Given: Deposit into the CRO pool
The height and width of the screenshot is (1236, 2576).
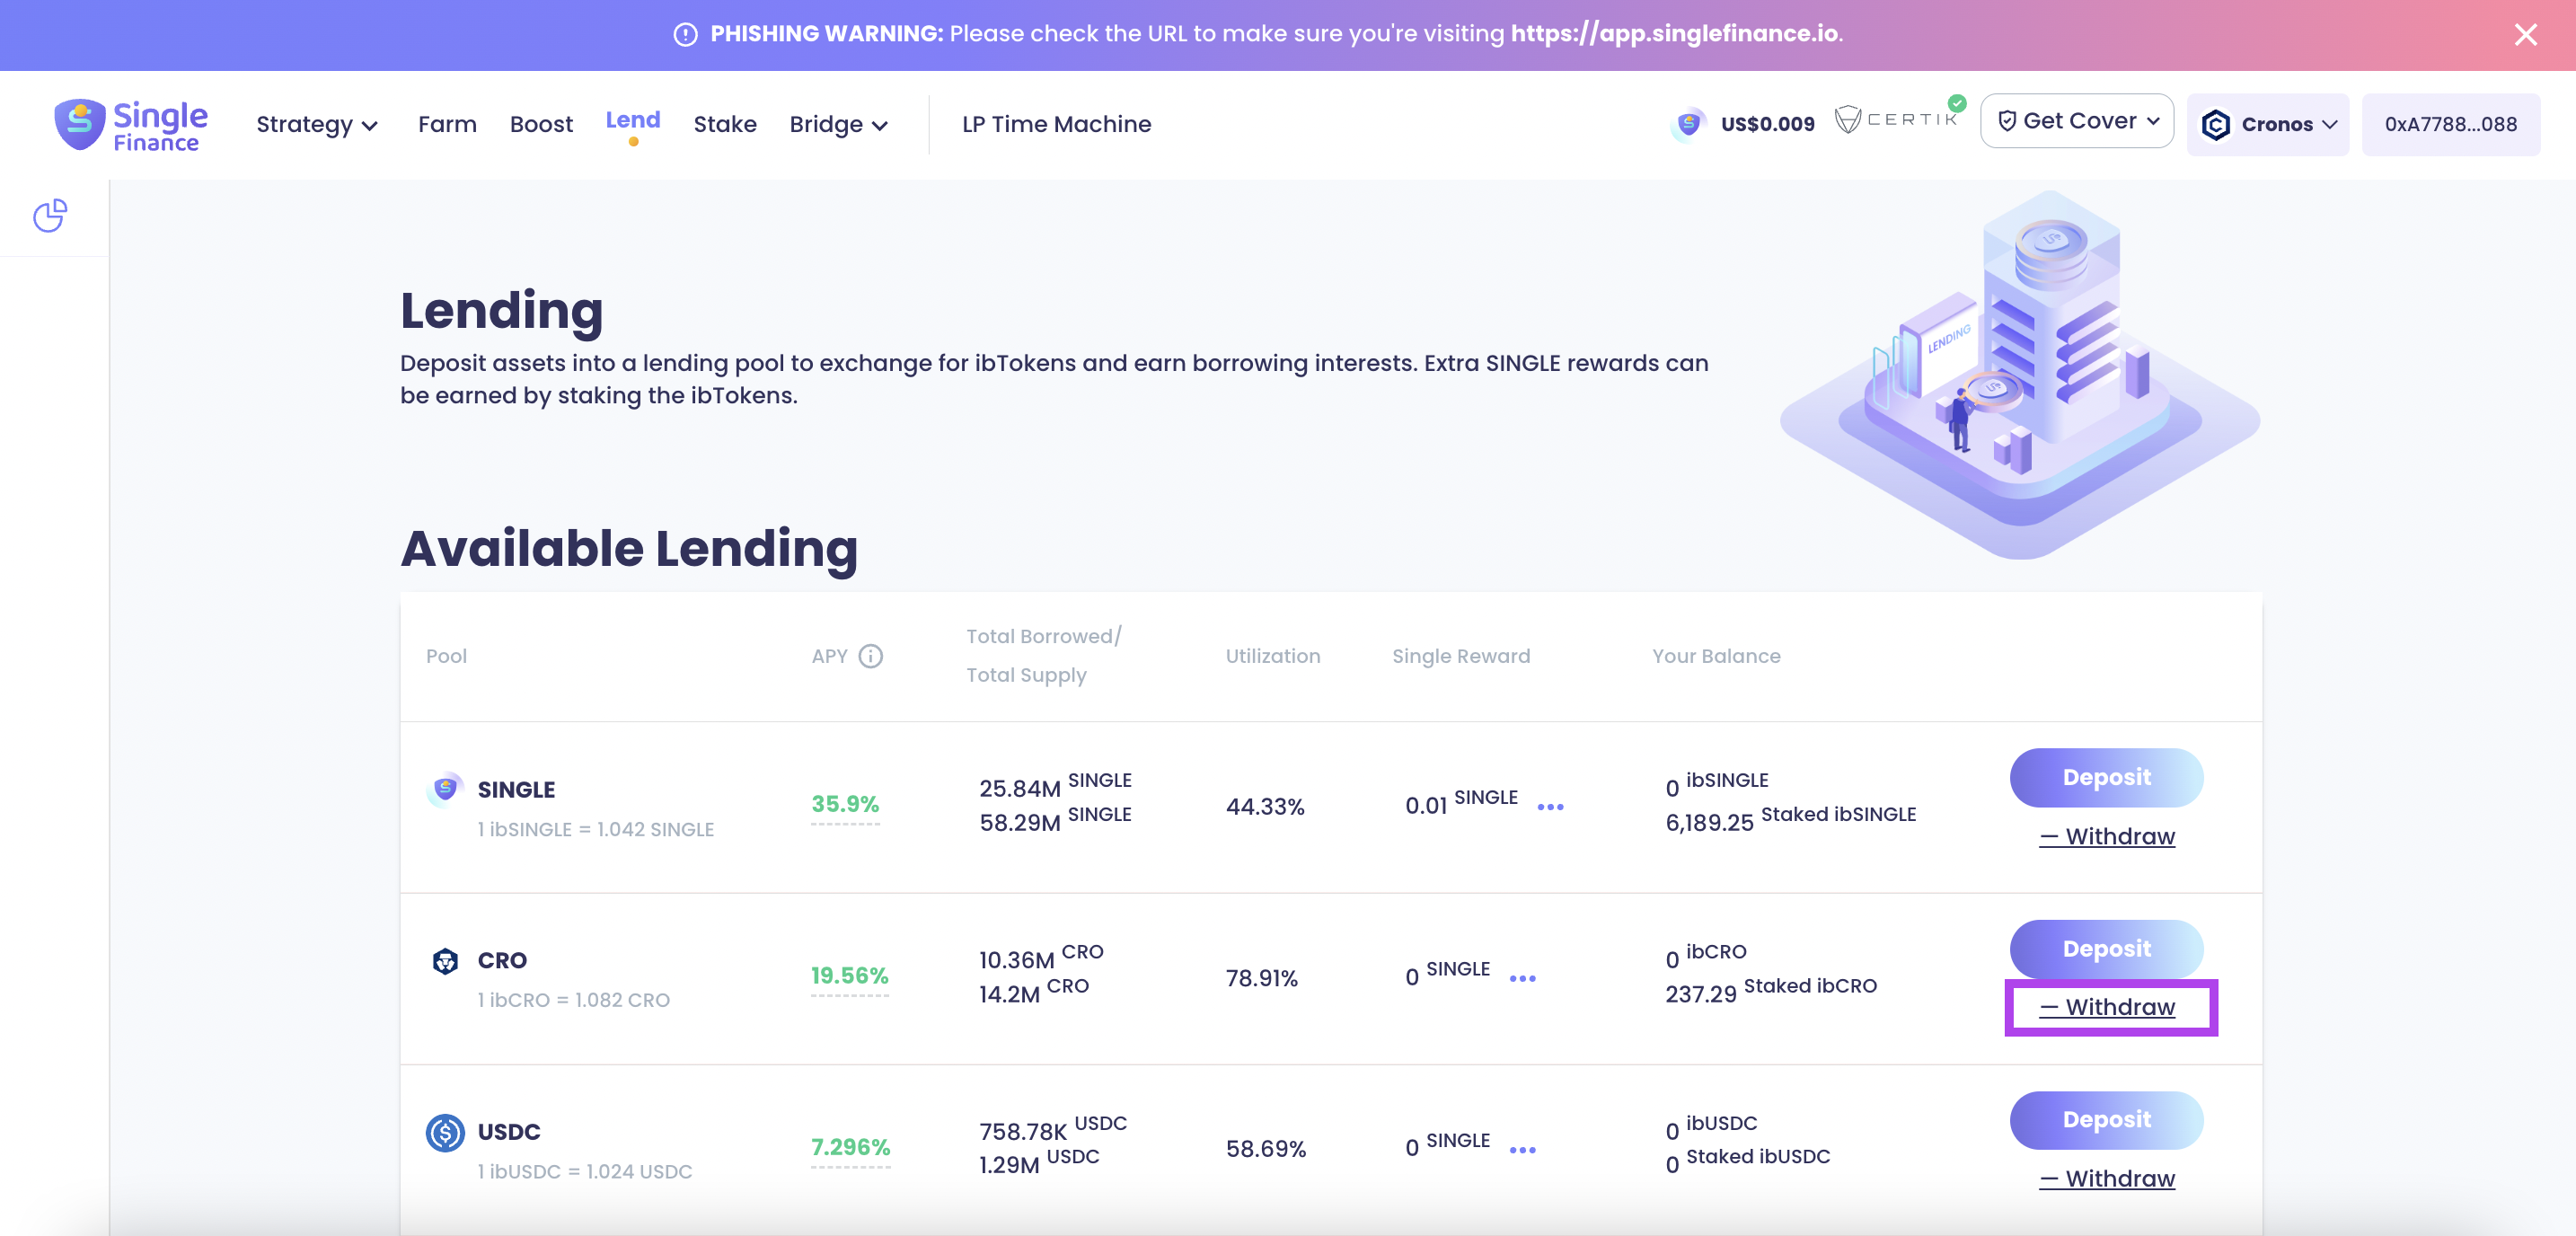Looking at the screenshot, I should (2106, 949).
